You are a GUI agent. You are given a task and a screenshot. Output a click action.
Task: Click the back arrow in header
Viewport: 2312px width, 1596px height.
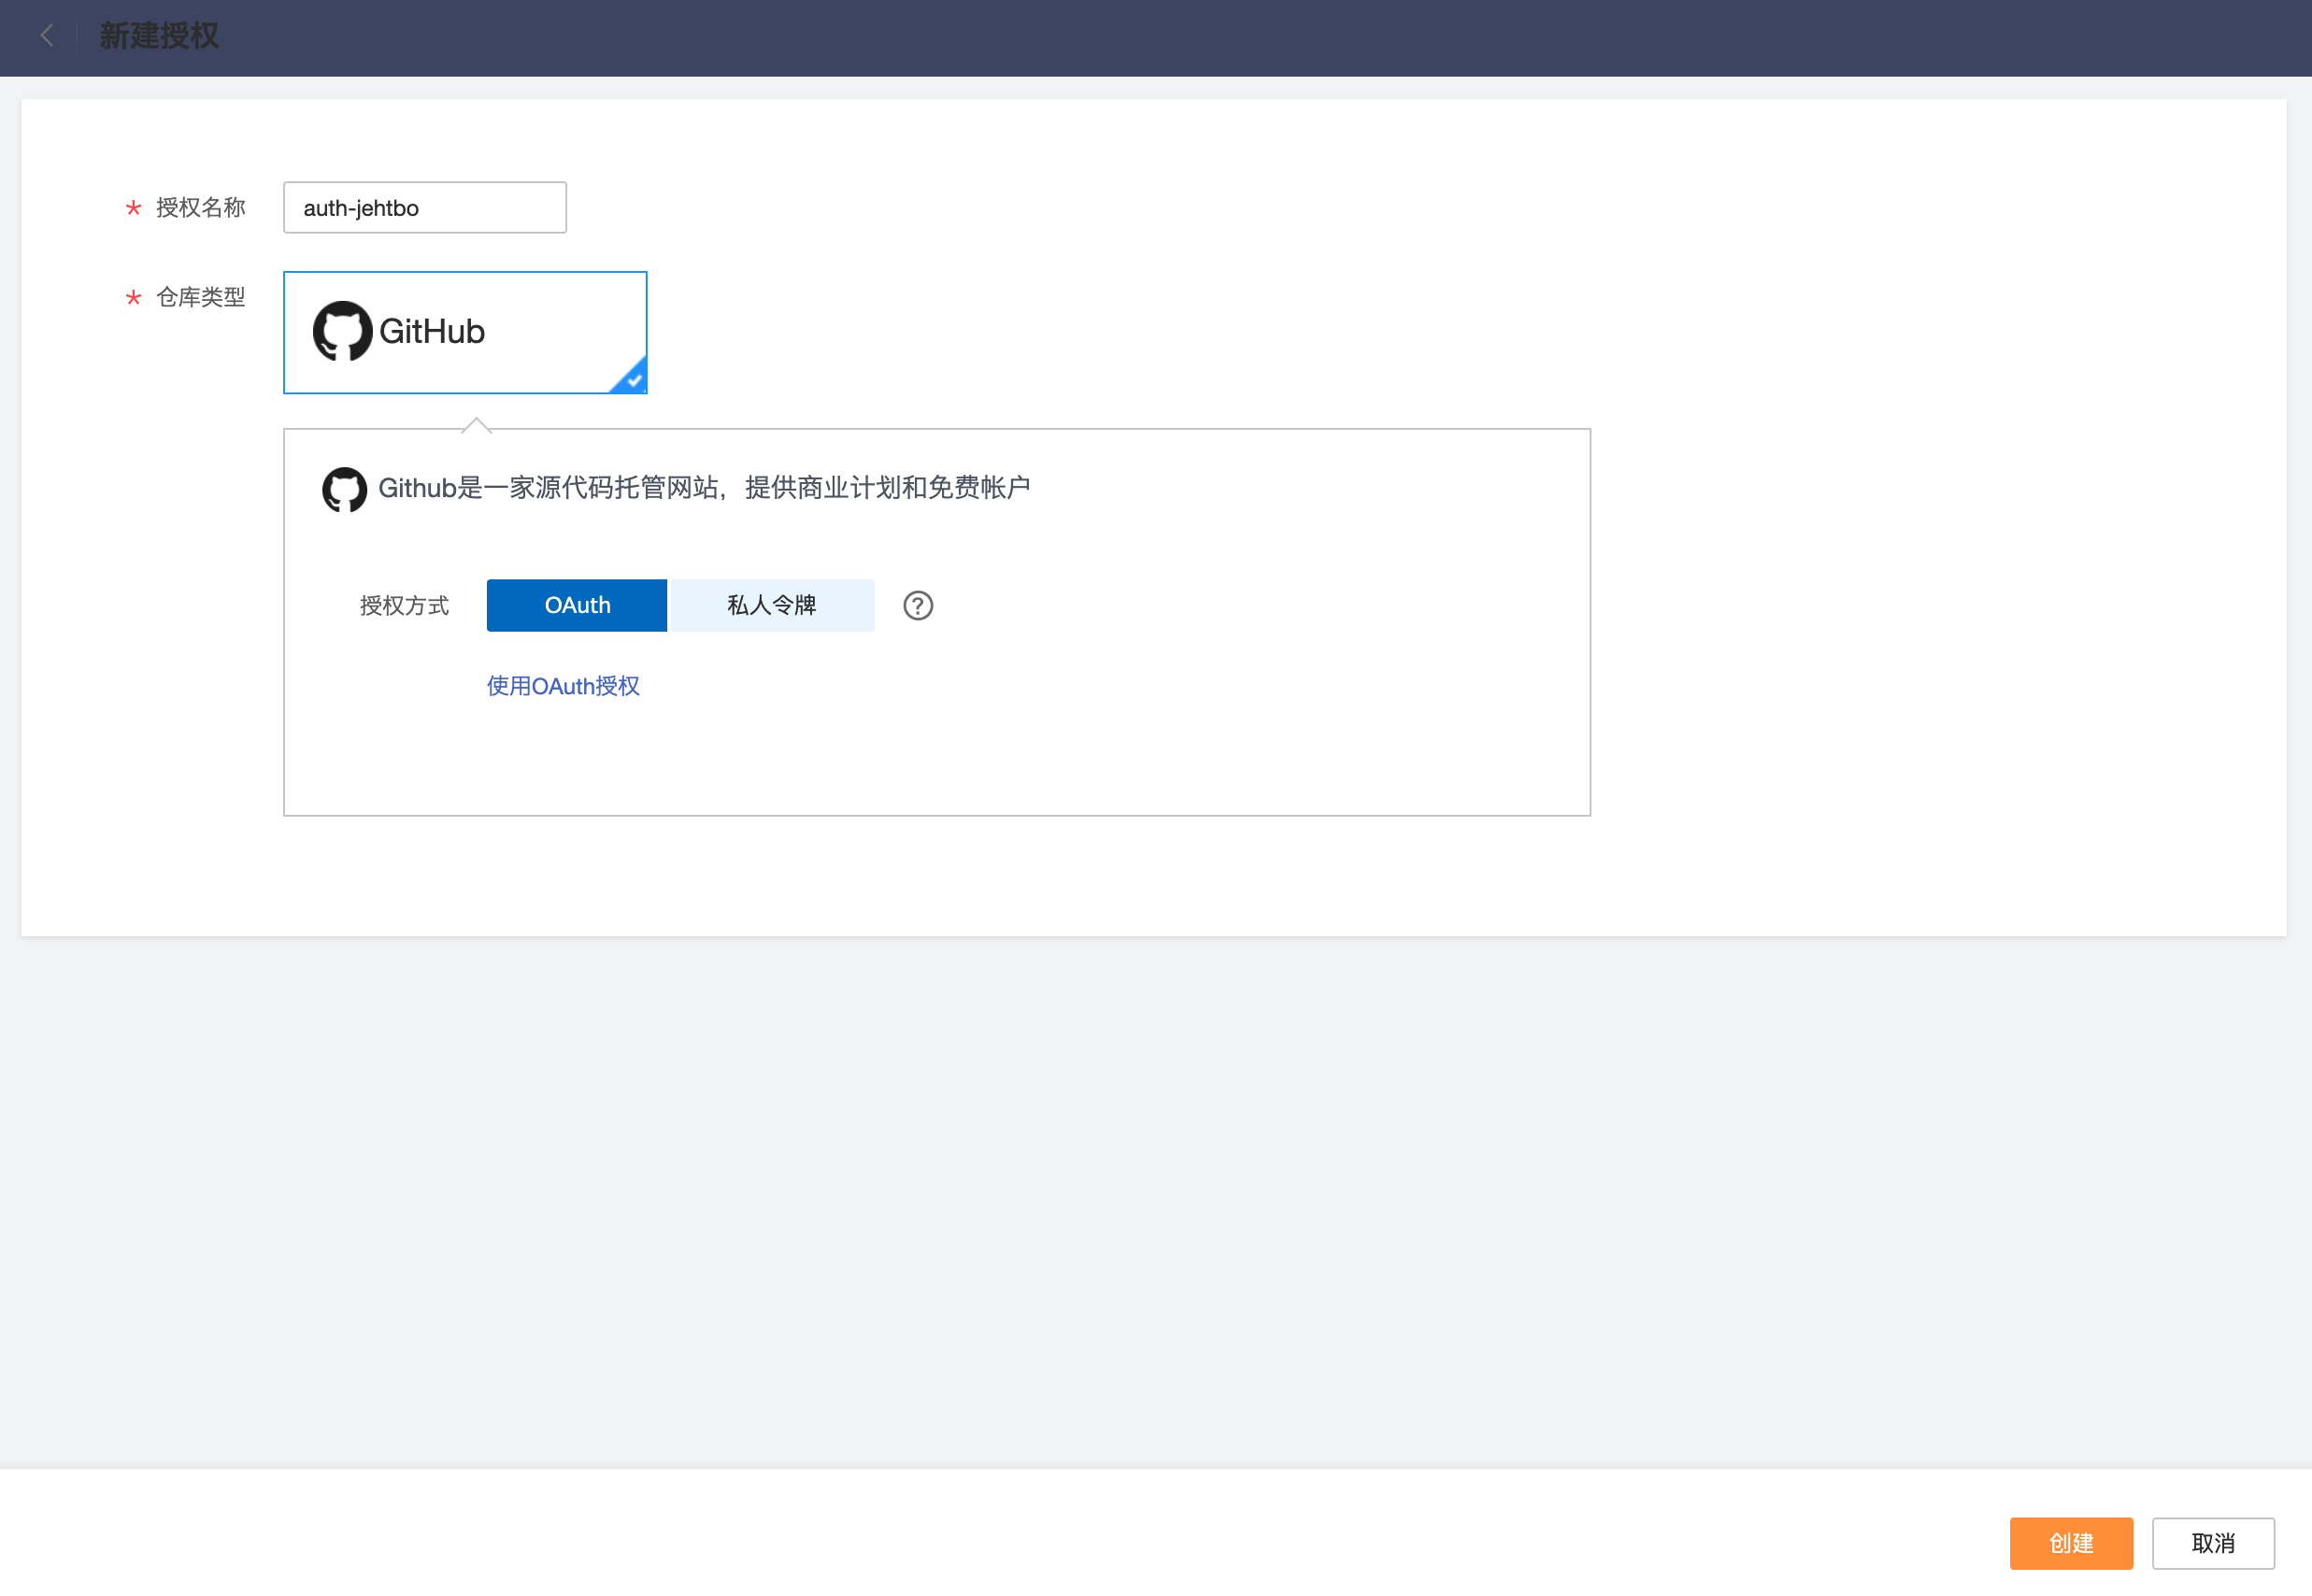(x=46, y=36)
